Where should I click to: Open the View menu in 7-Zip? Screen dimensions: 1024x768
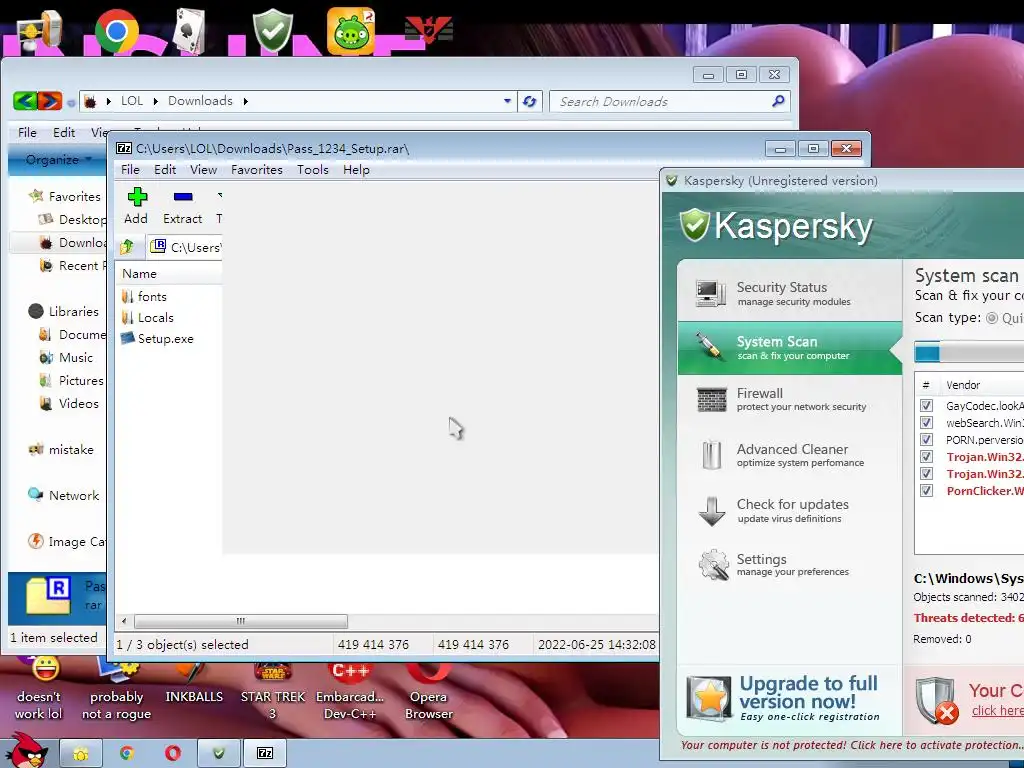point(203,170)
